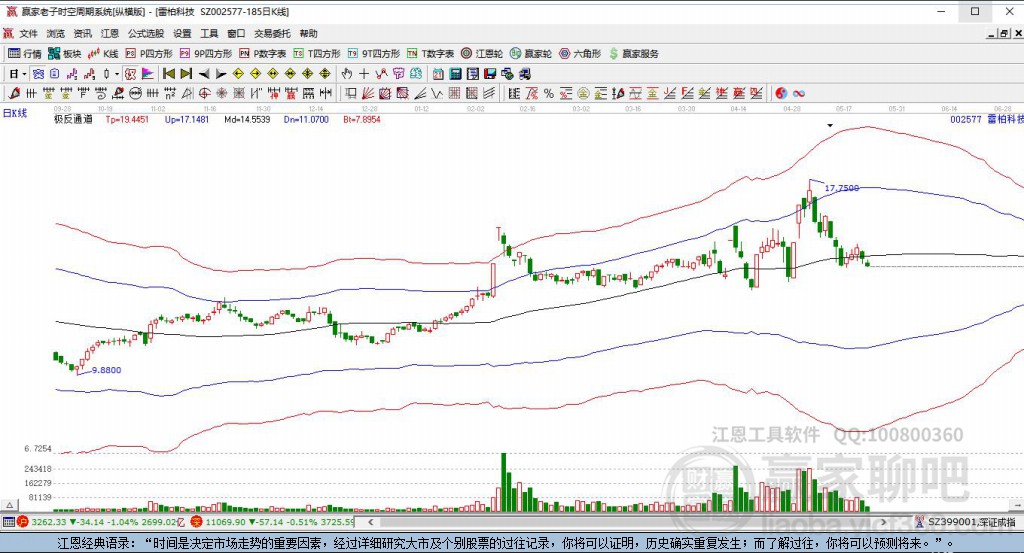Click the 极反通道 indicator name

[72, 119]
